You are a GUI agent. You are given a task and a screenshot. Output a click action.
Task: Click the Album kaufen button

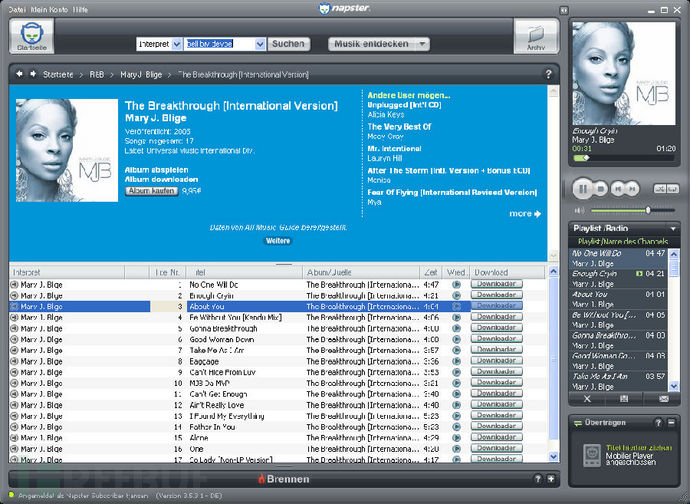click(x=151, y=190)
